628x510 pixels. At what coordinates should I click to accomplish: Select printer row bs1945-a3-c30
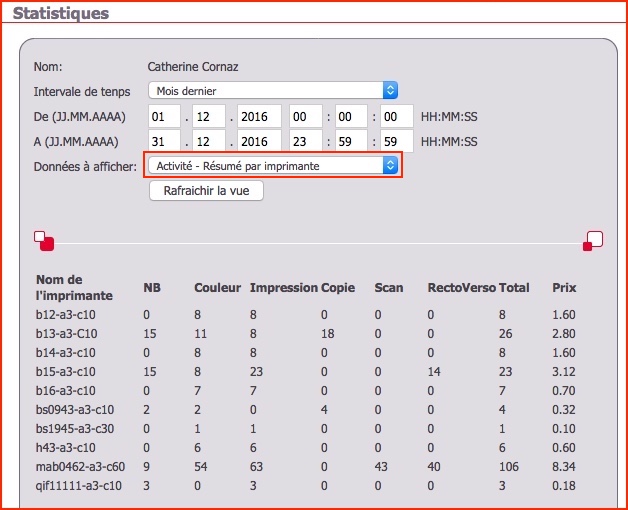point(306,429)
